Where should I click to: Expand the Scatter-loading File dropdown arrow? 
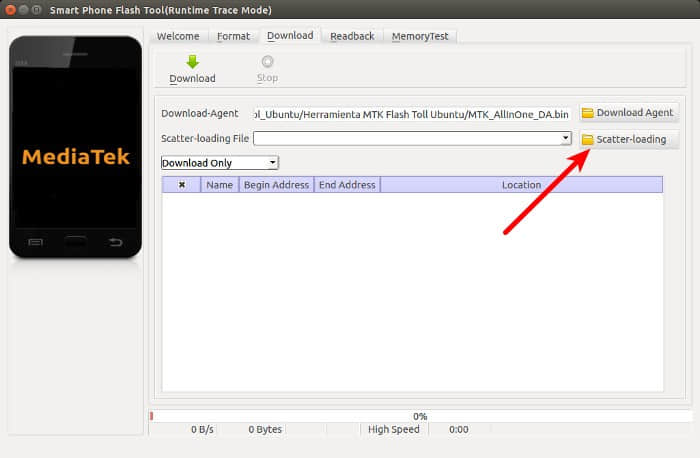(566, 138)
